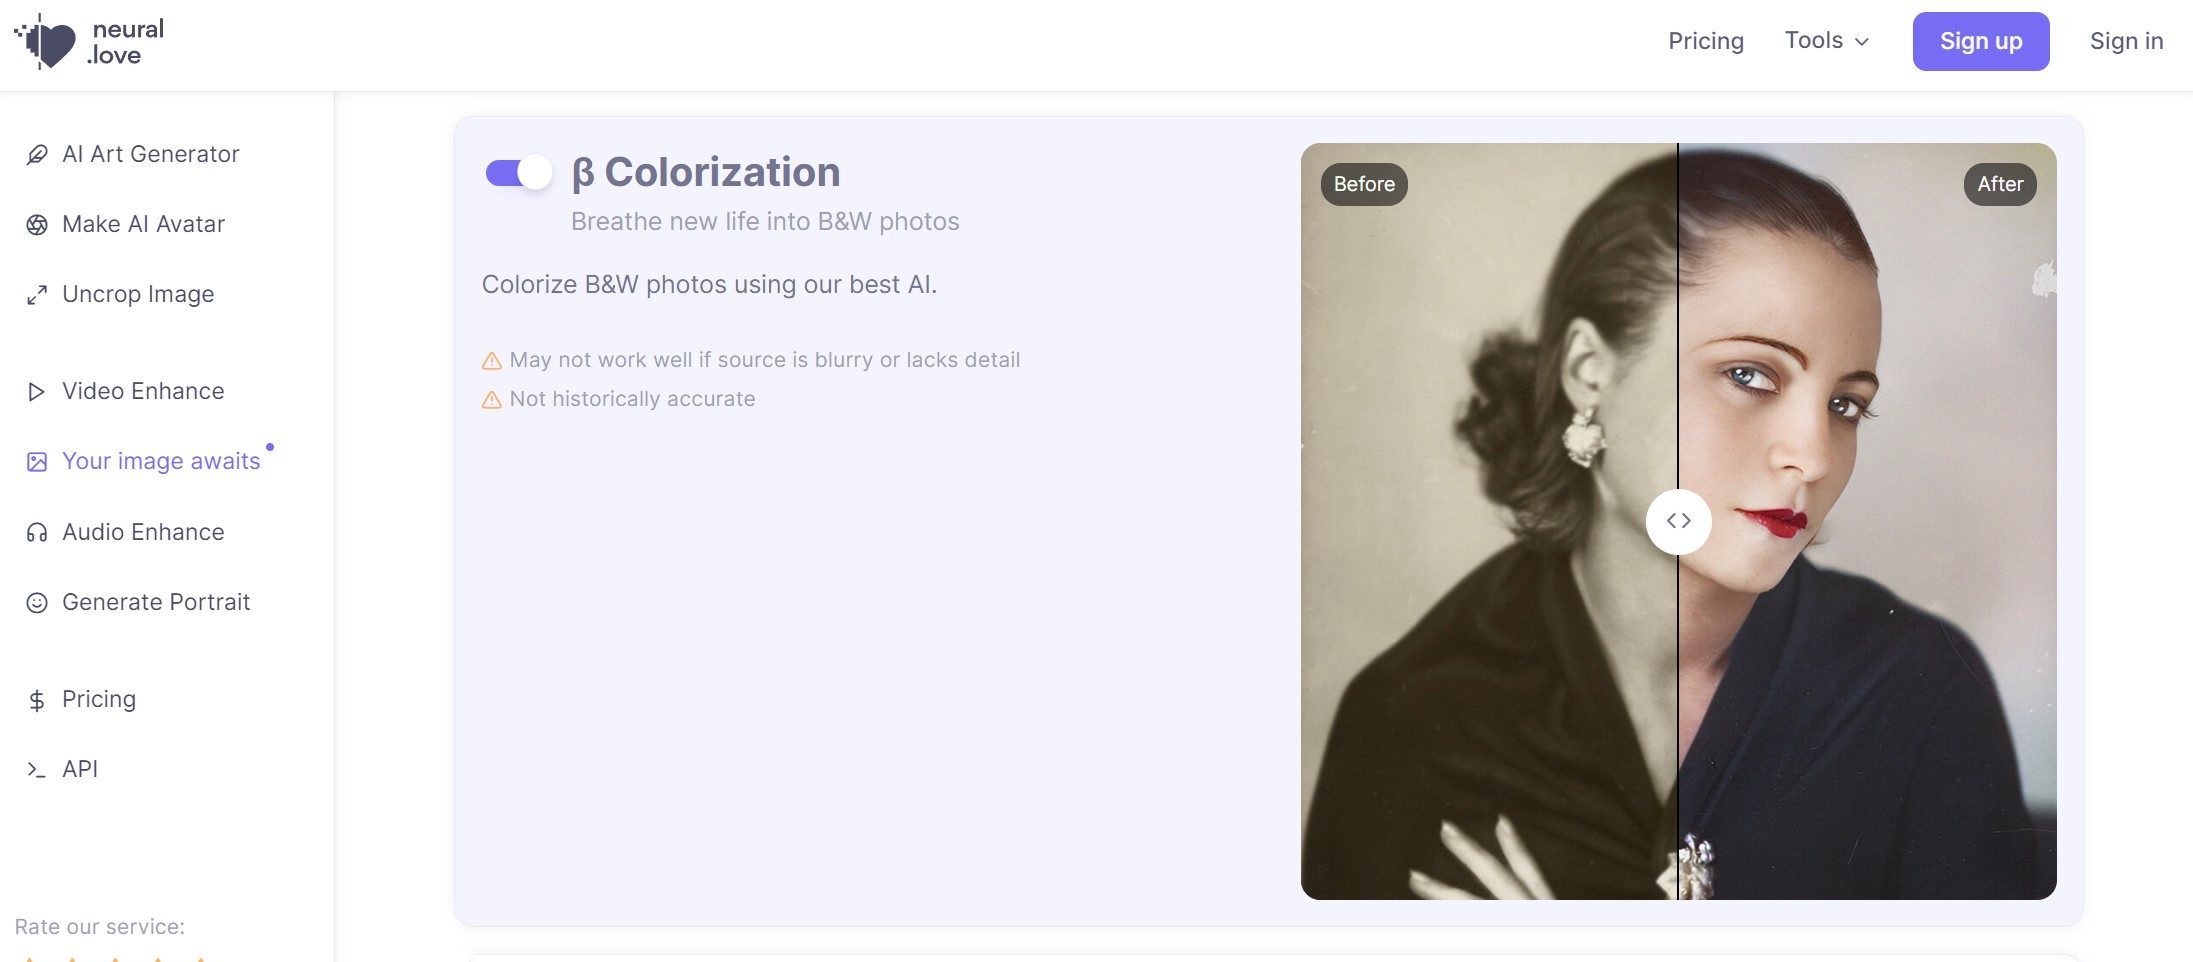Click the Make AI Avatar aperture icon
The width and height of the screenshot is (2193, 962).
click(x=37, y=225)
